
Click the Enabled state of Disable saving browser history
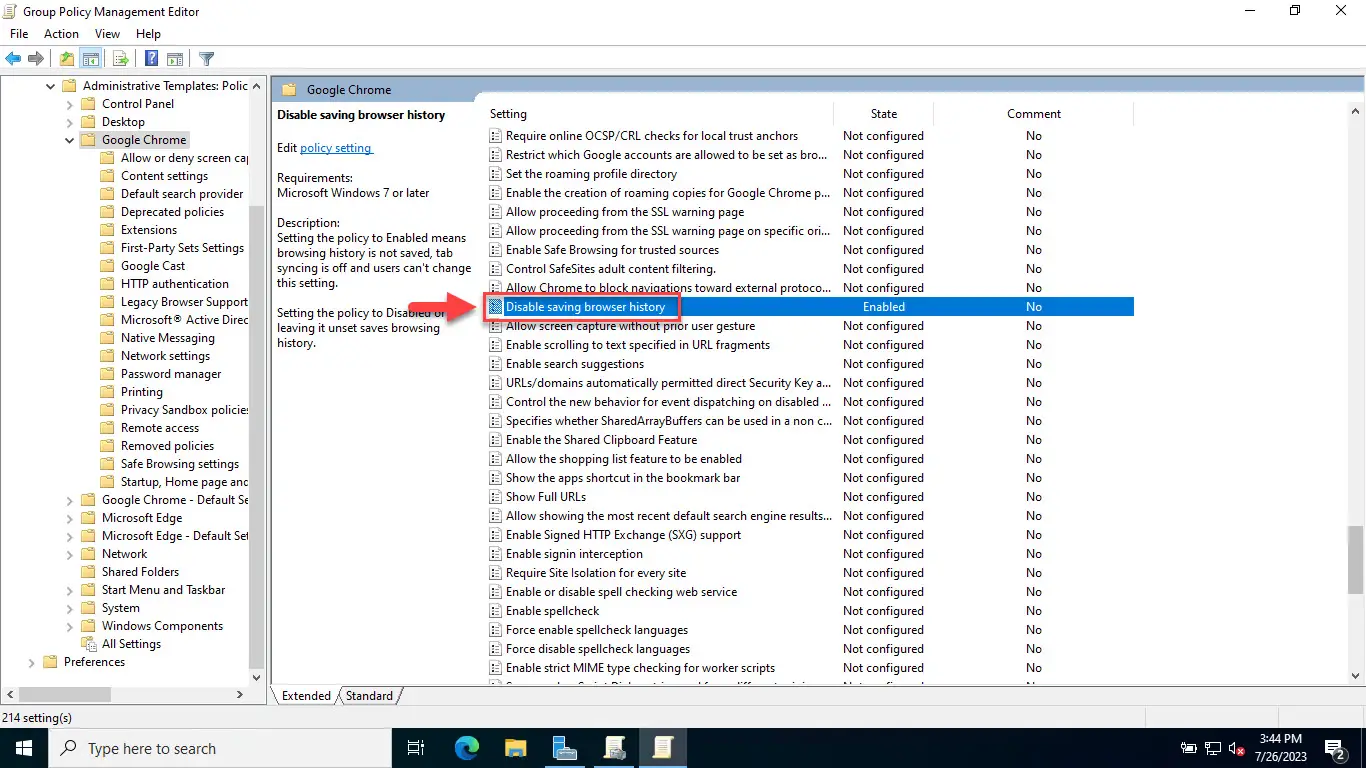pyautogui.click(x=884, y=307)
